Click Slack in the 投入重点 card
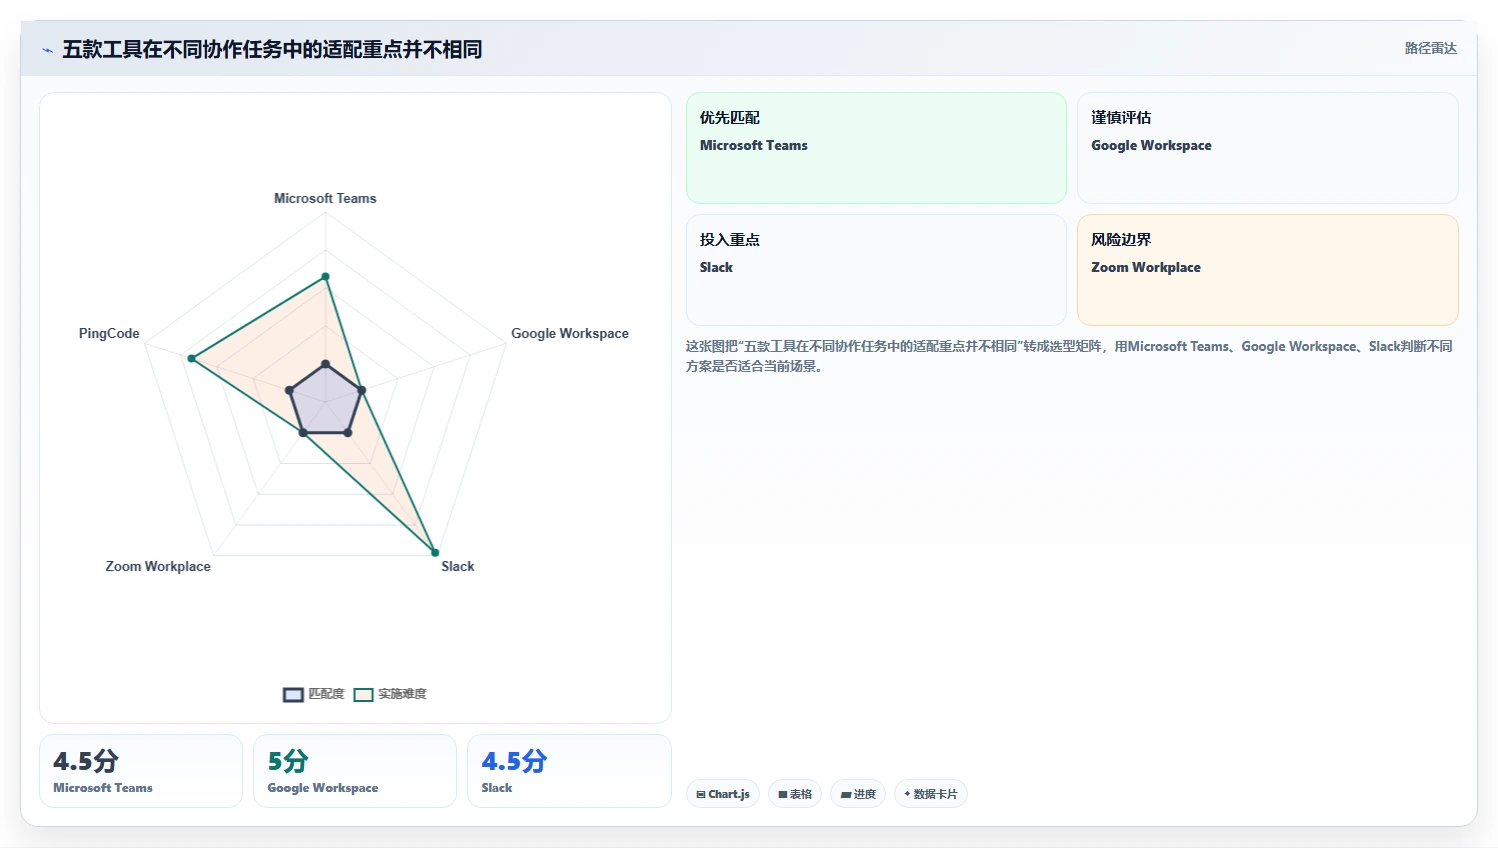1498x848 pixels. point(716,267)
